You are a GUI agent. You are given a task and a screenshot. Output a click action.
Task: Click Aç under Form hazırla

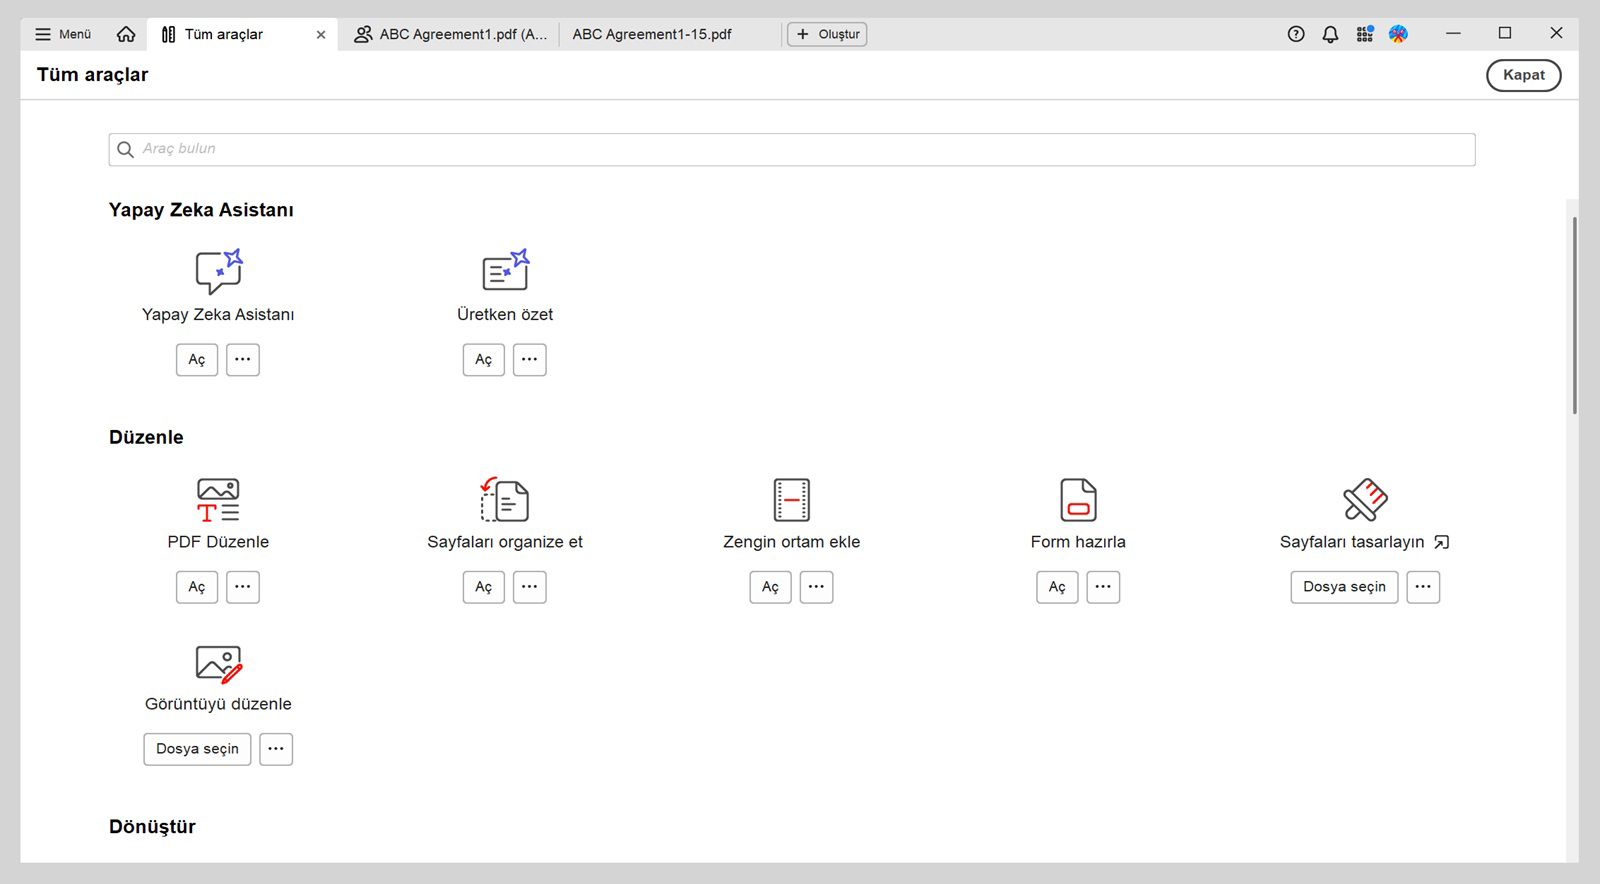click(x=1057, y=587)
